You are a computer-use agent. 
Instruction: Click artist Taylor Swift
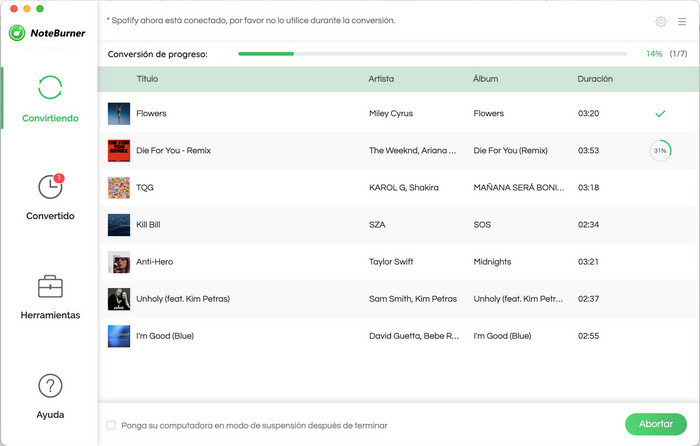tap(391, 262)
